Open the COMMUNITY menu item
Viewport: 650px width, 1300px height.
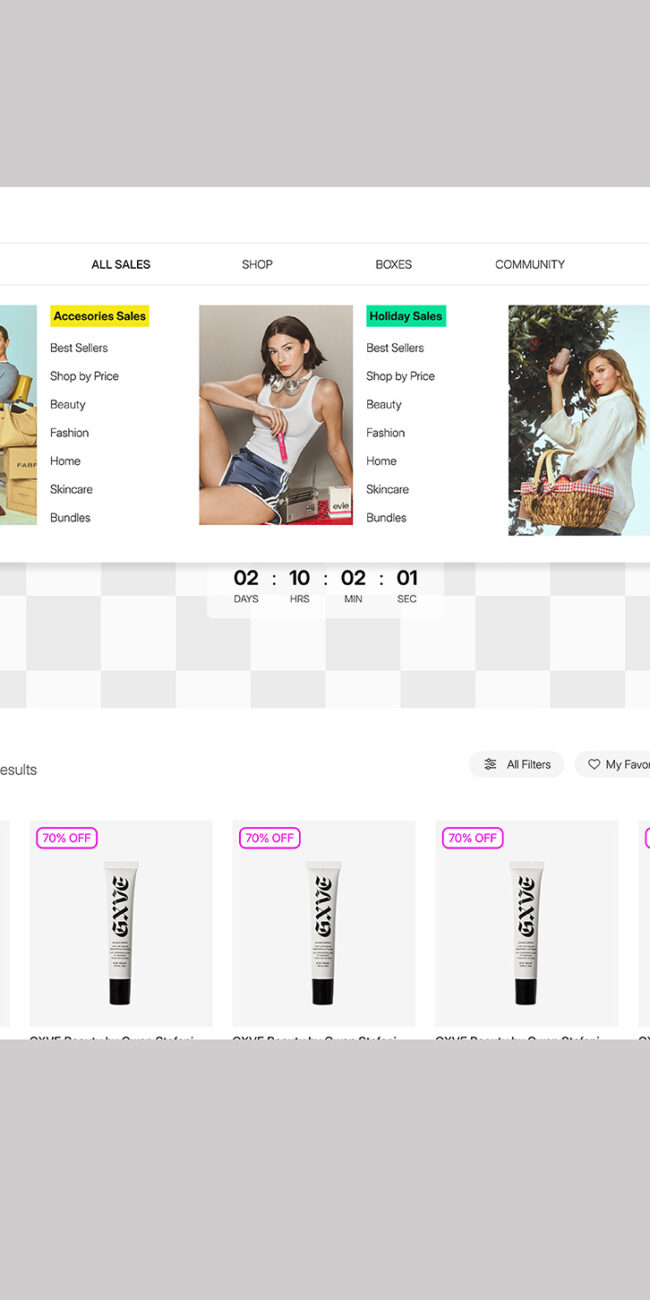tap(530, 265)
